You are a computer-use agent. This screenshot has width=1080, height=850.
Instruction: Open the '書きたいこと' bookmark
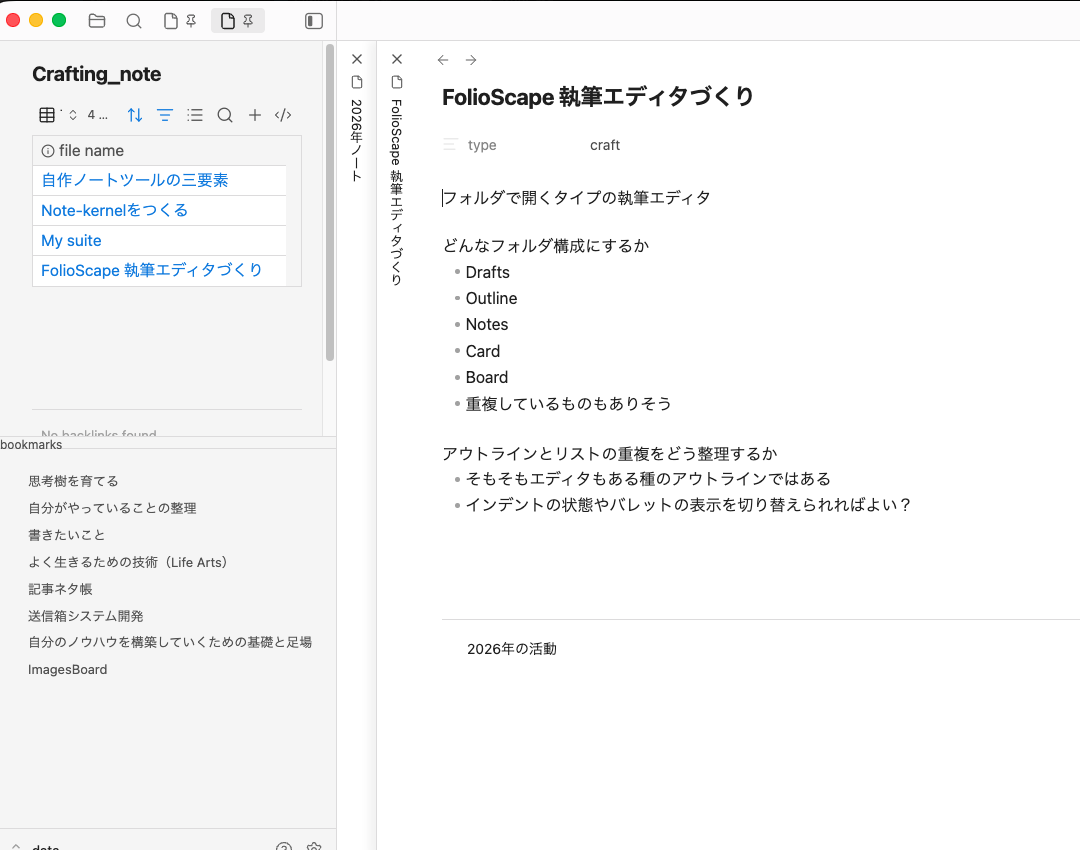(x=67, y=535)
